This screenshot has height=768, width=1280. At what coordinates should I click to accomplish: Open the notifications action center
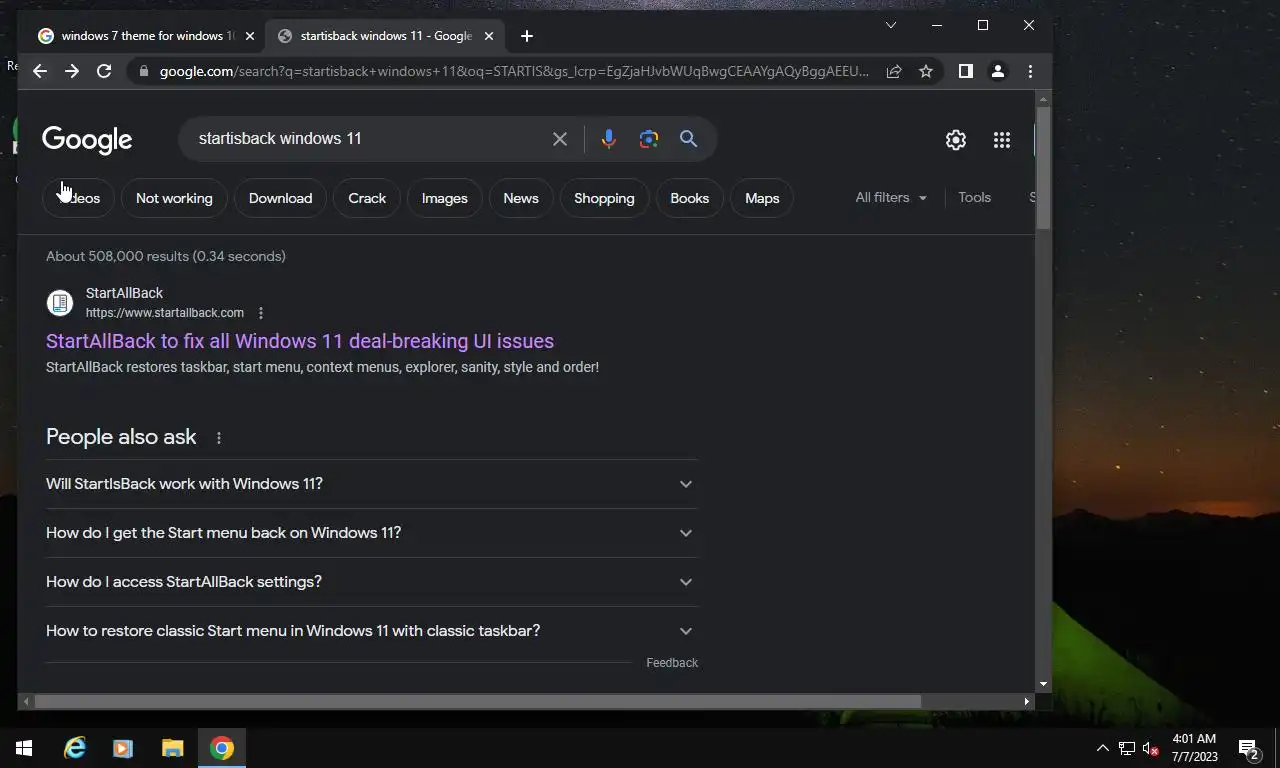click(x=1248, y=748)
